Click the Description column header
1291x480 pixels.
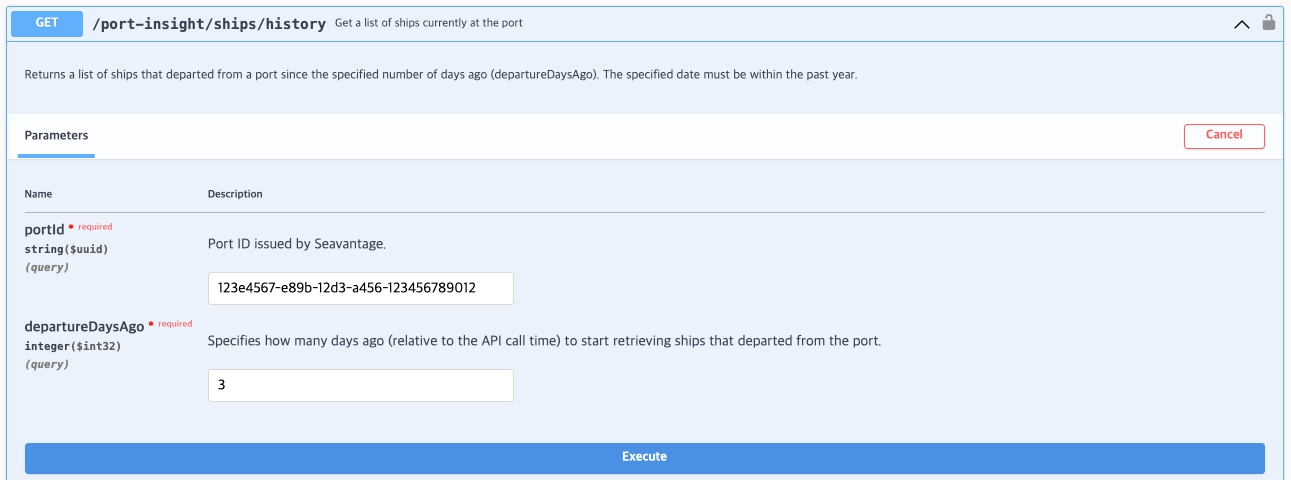click(x=235, y=194)
